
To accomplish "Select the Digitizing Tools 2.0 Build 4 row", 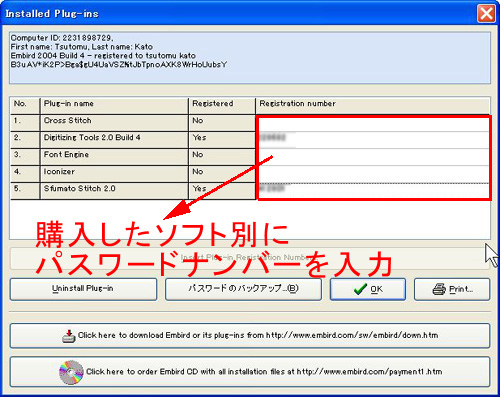I will 250,140.
